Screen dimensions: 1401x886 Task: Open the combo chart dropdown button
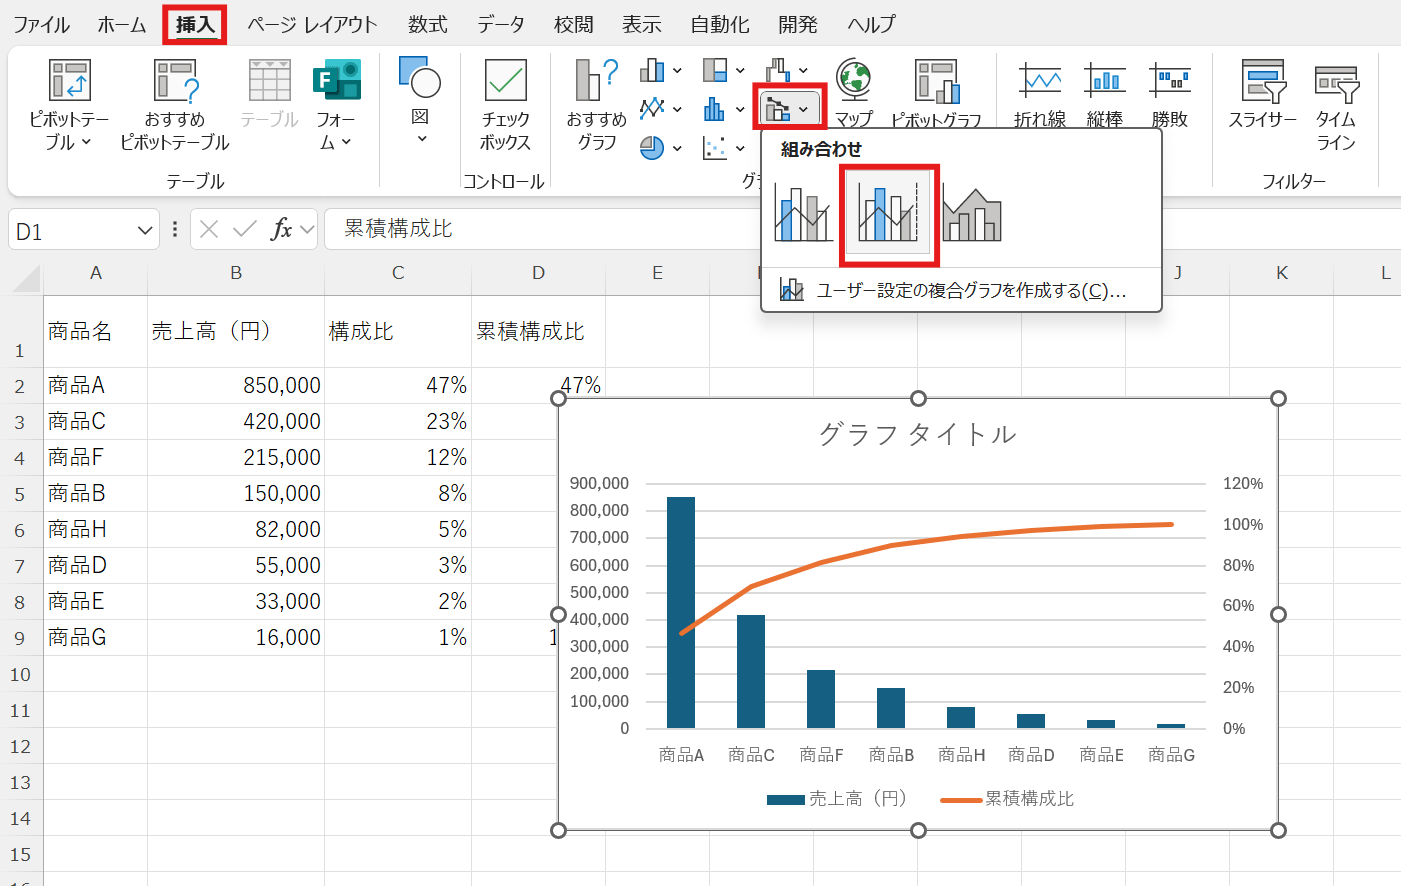tap(789, 108)
